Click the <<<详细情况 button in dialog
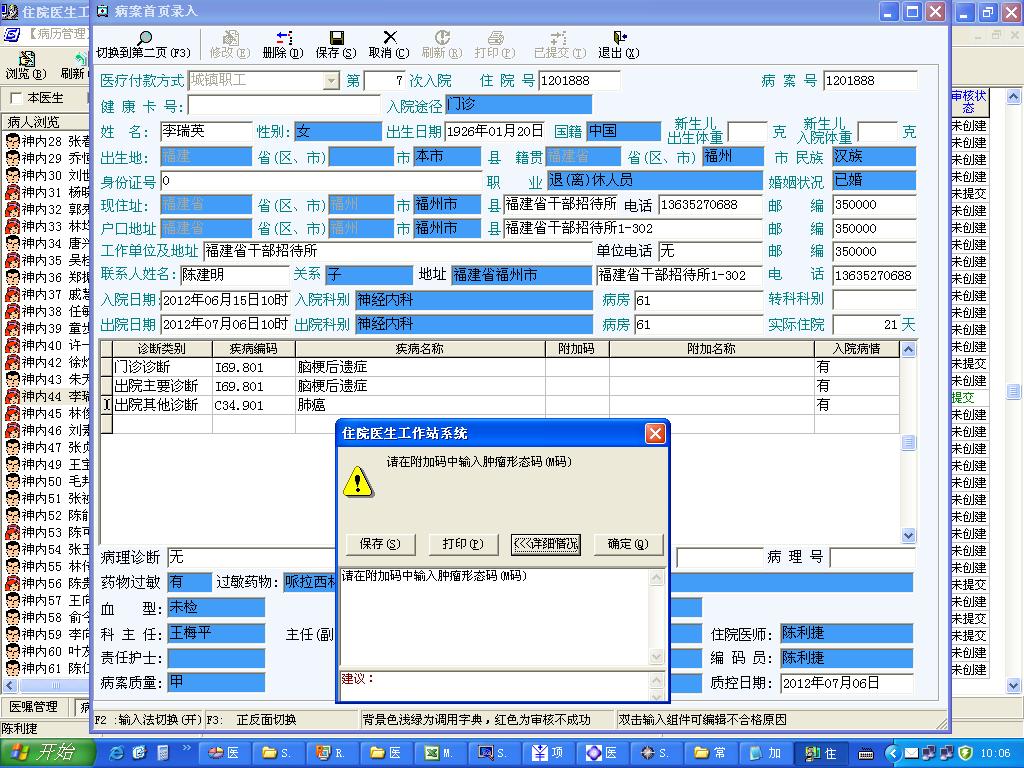Screen dimensions: 1024x768 click(546, 543)
